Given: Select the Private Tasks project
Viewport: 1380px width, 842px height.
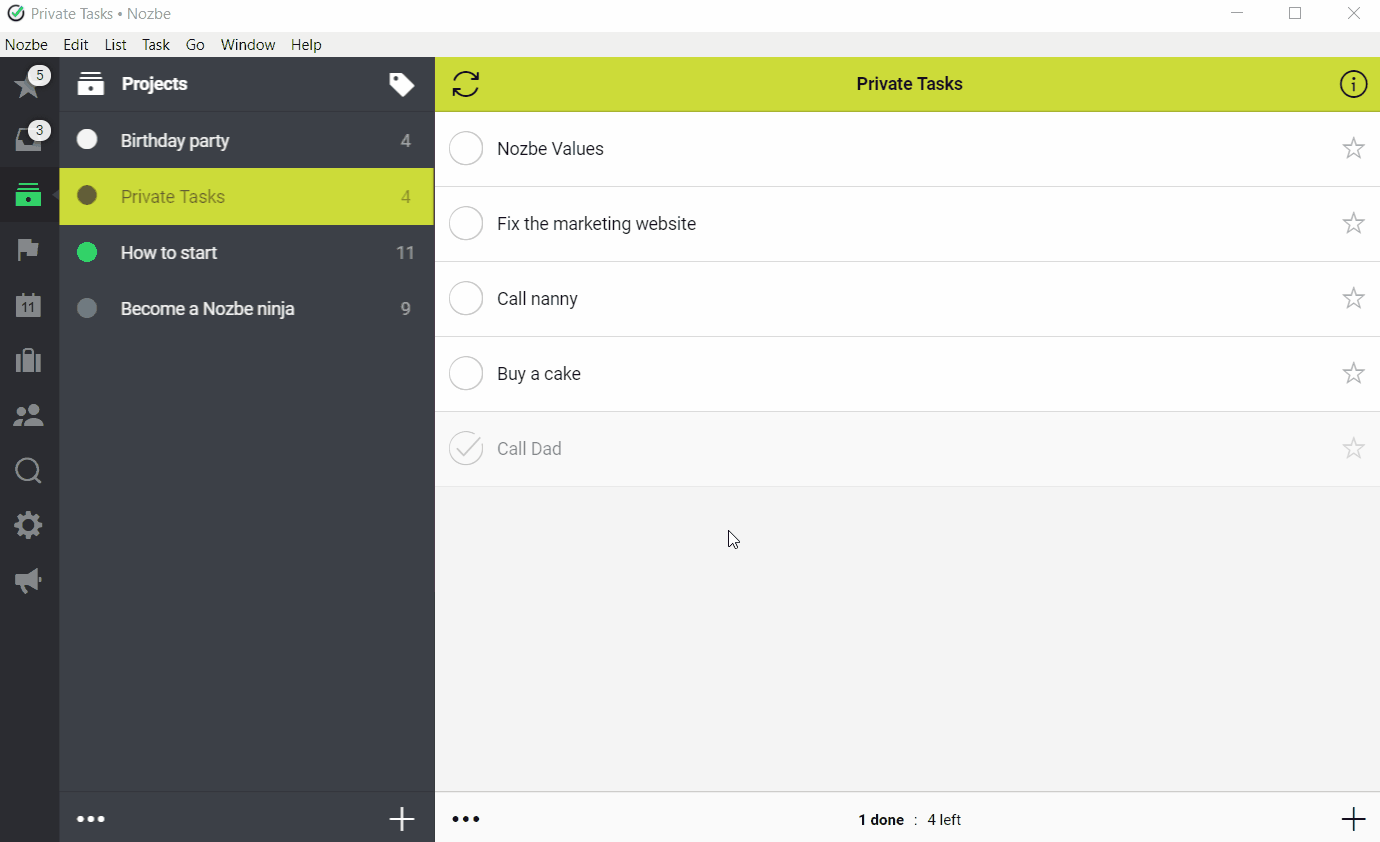Looking at the screenshot, I should [x=247, y=197].
